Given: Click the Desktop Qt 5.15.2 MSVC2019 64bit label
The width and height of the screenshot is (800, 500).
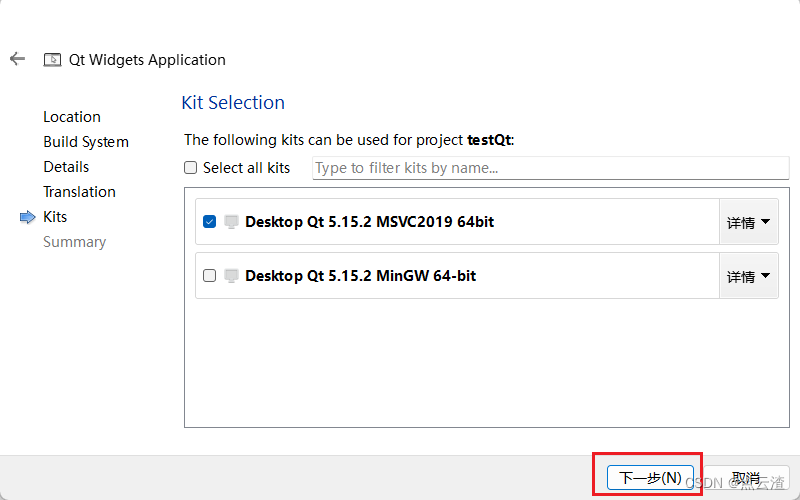Looking at the screenshot, I should coord(369,222).
